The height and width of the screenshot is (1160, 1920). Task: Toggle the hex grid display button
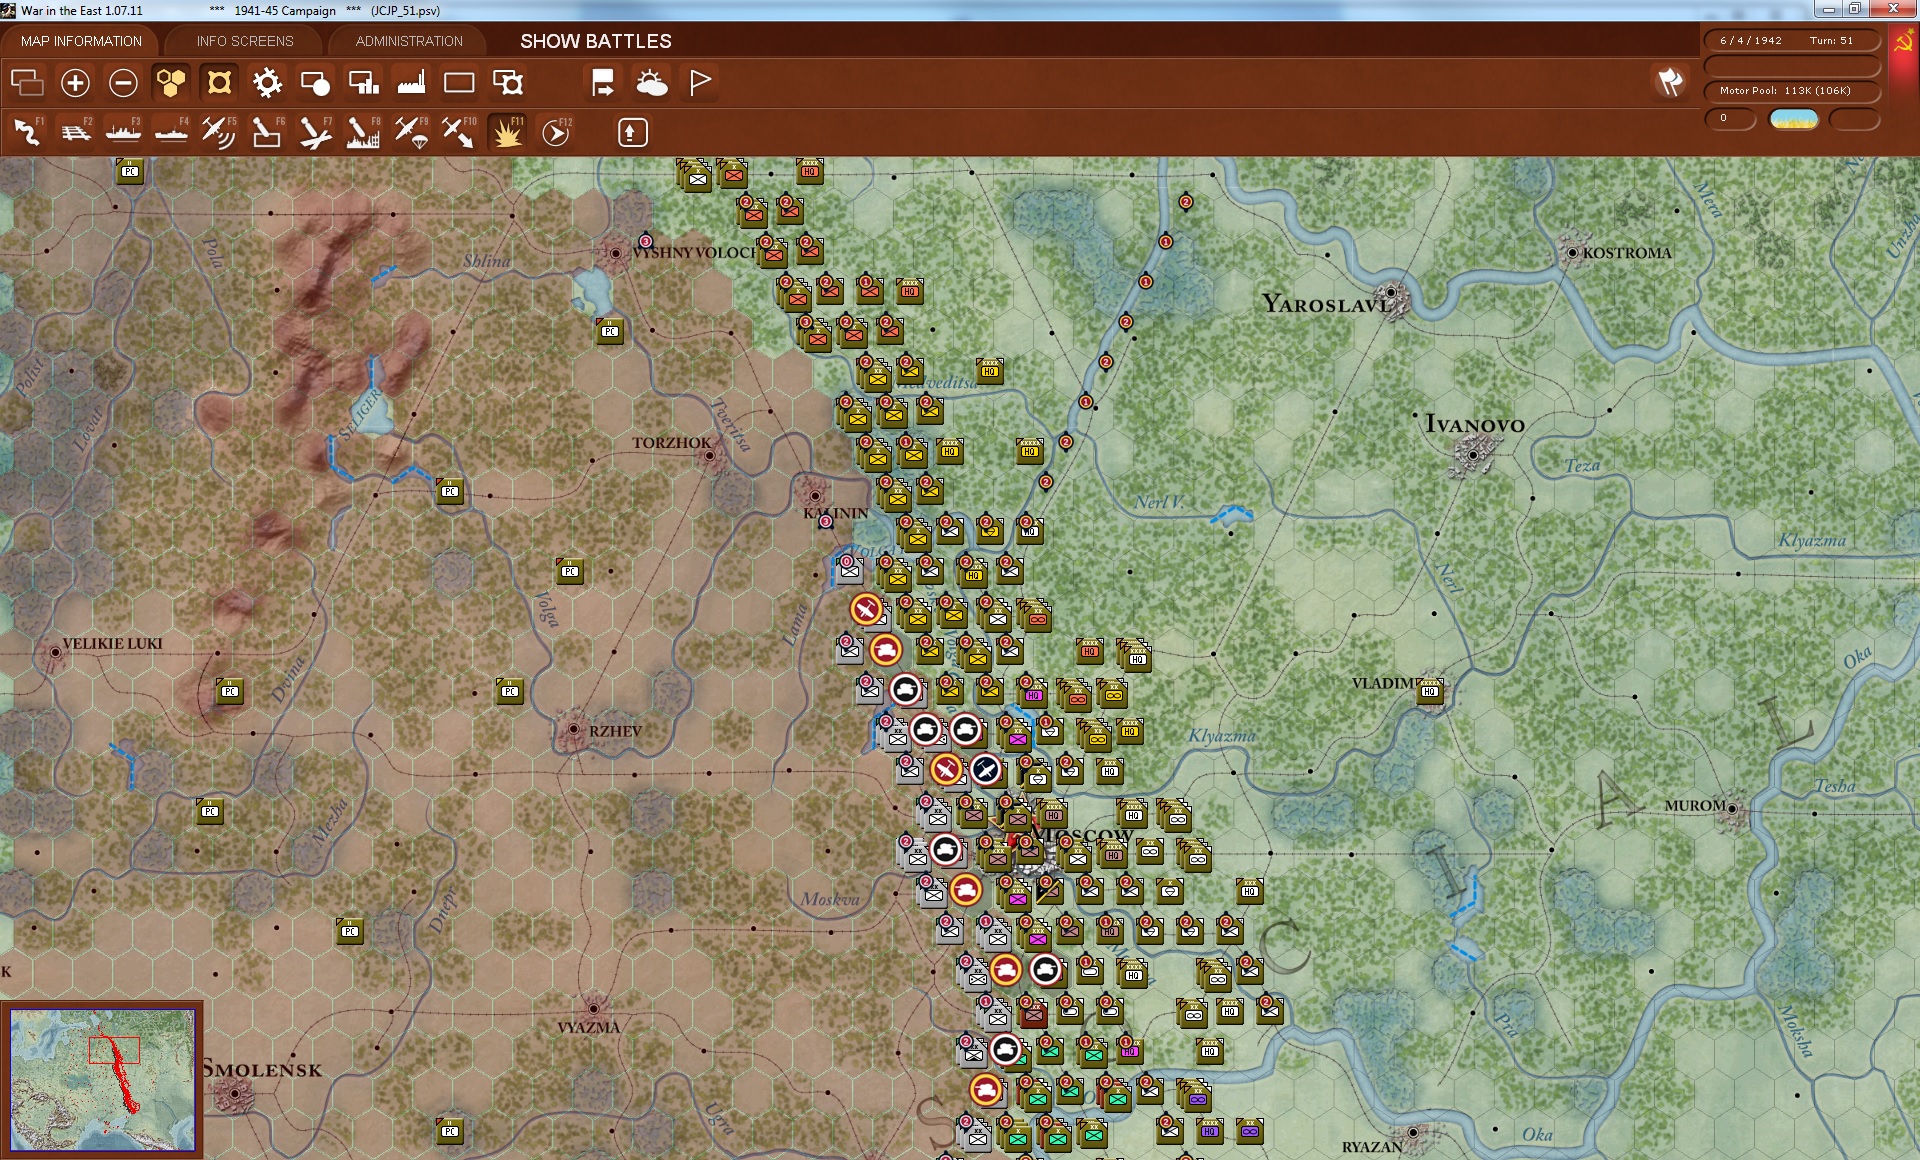171,83
